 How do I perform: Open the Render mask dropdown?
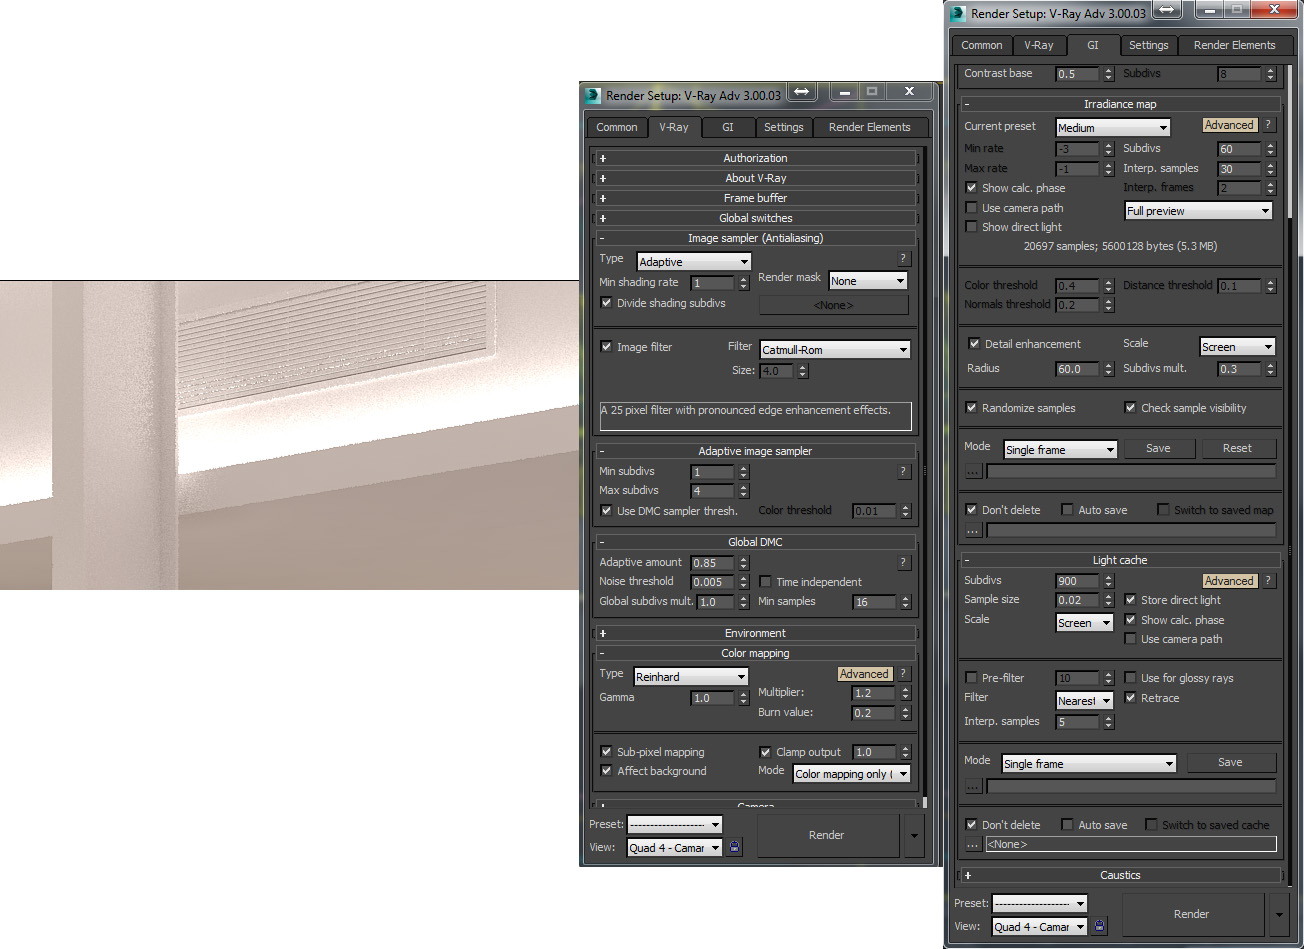pyautogui.click(x=868, y=281)
